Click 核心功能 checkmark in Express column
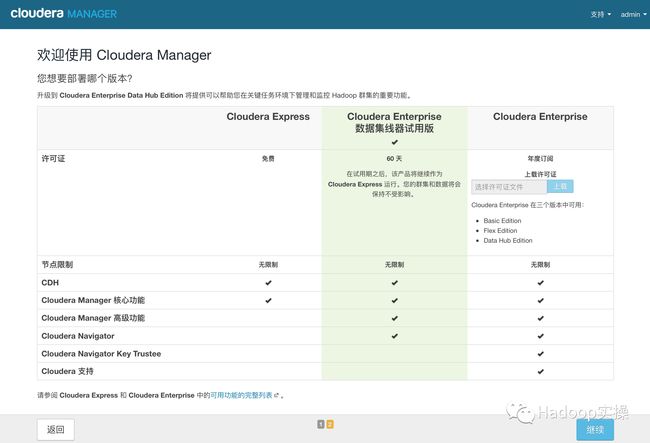Image resolution: width=650 pixels, height=443 pixels. (268, 300)
